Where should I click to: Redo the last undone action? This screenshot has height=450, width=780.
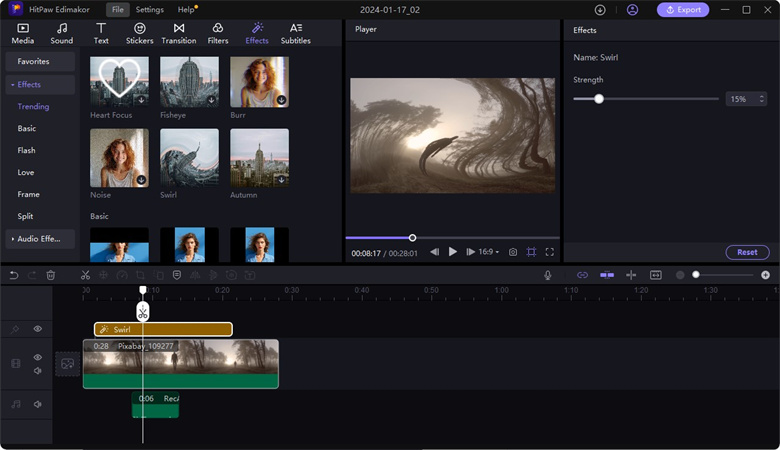[x=32, y=275]
